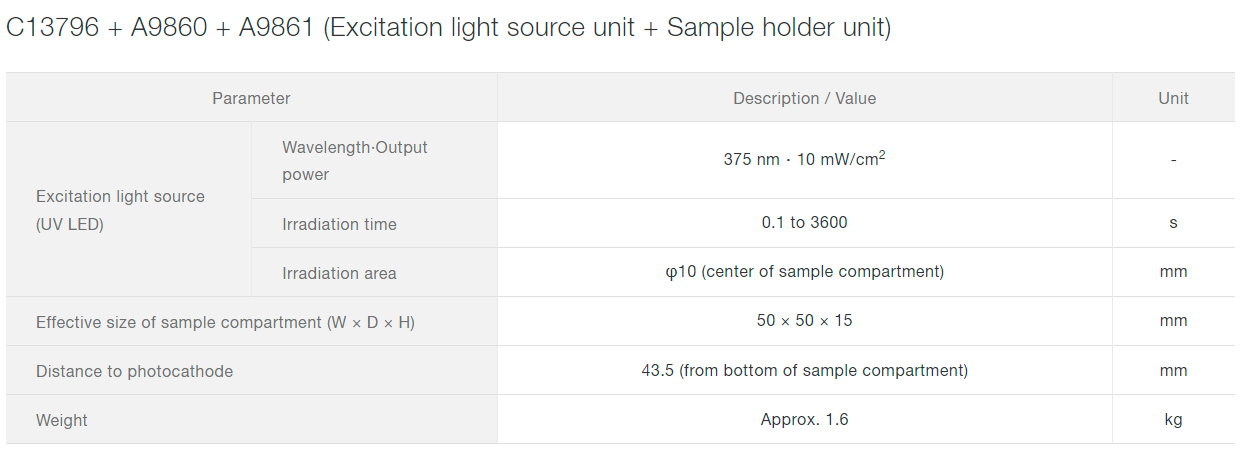Viewport: 1246px width, 453px height.
Task: Select the Description / Value column header
Action: 804,98
